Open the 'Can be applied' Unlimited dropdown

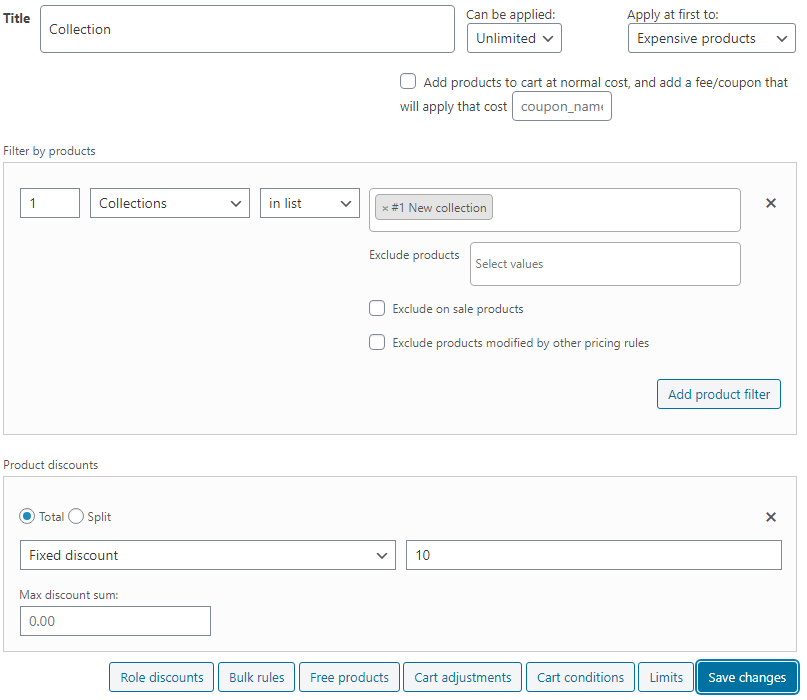point(514,38)
